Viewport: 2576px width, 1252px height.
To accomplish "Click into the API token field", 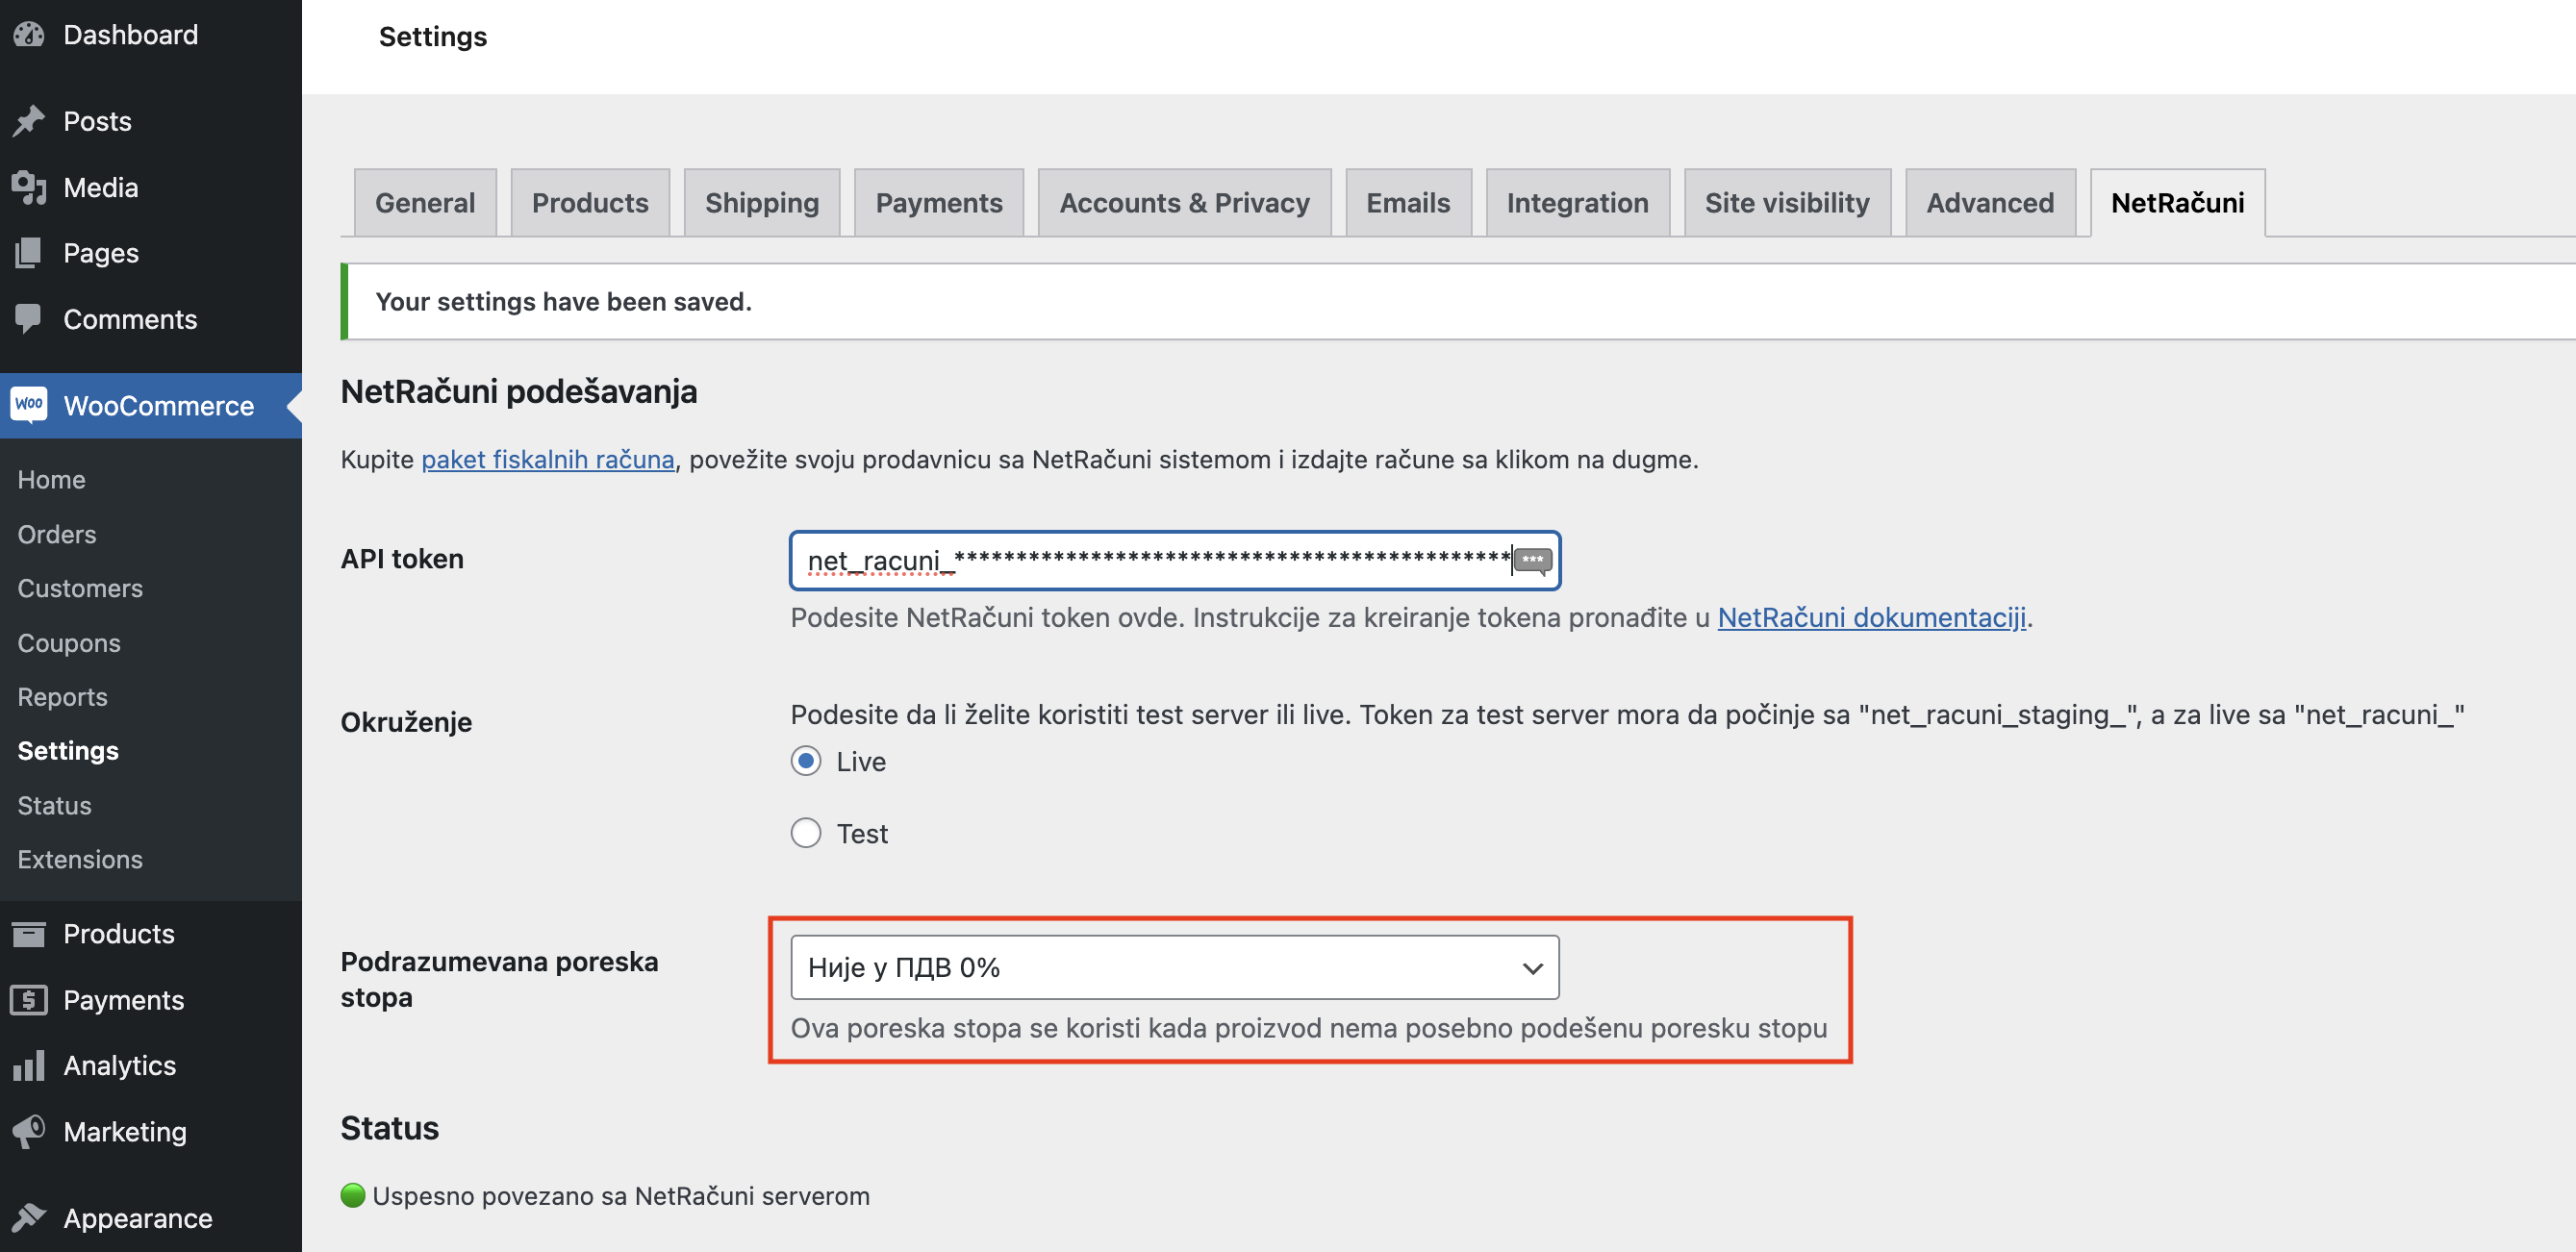I will click(1150, 560).
